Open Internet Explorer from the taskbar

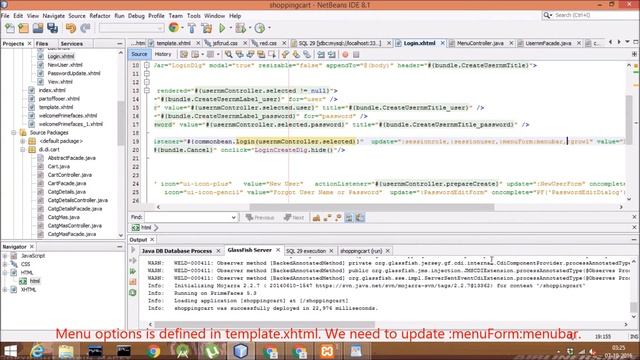38,351
